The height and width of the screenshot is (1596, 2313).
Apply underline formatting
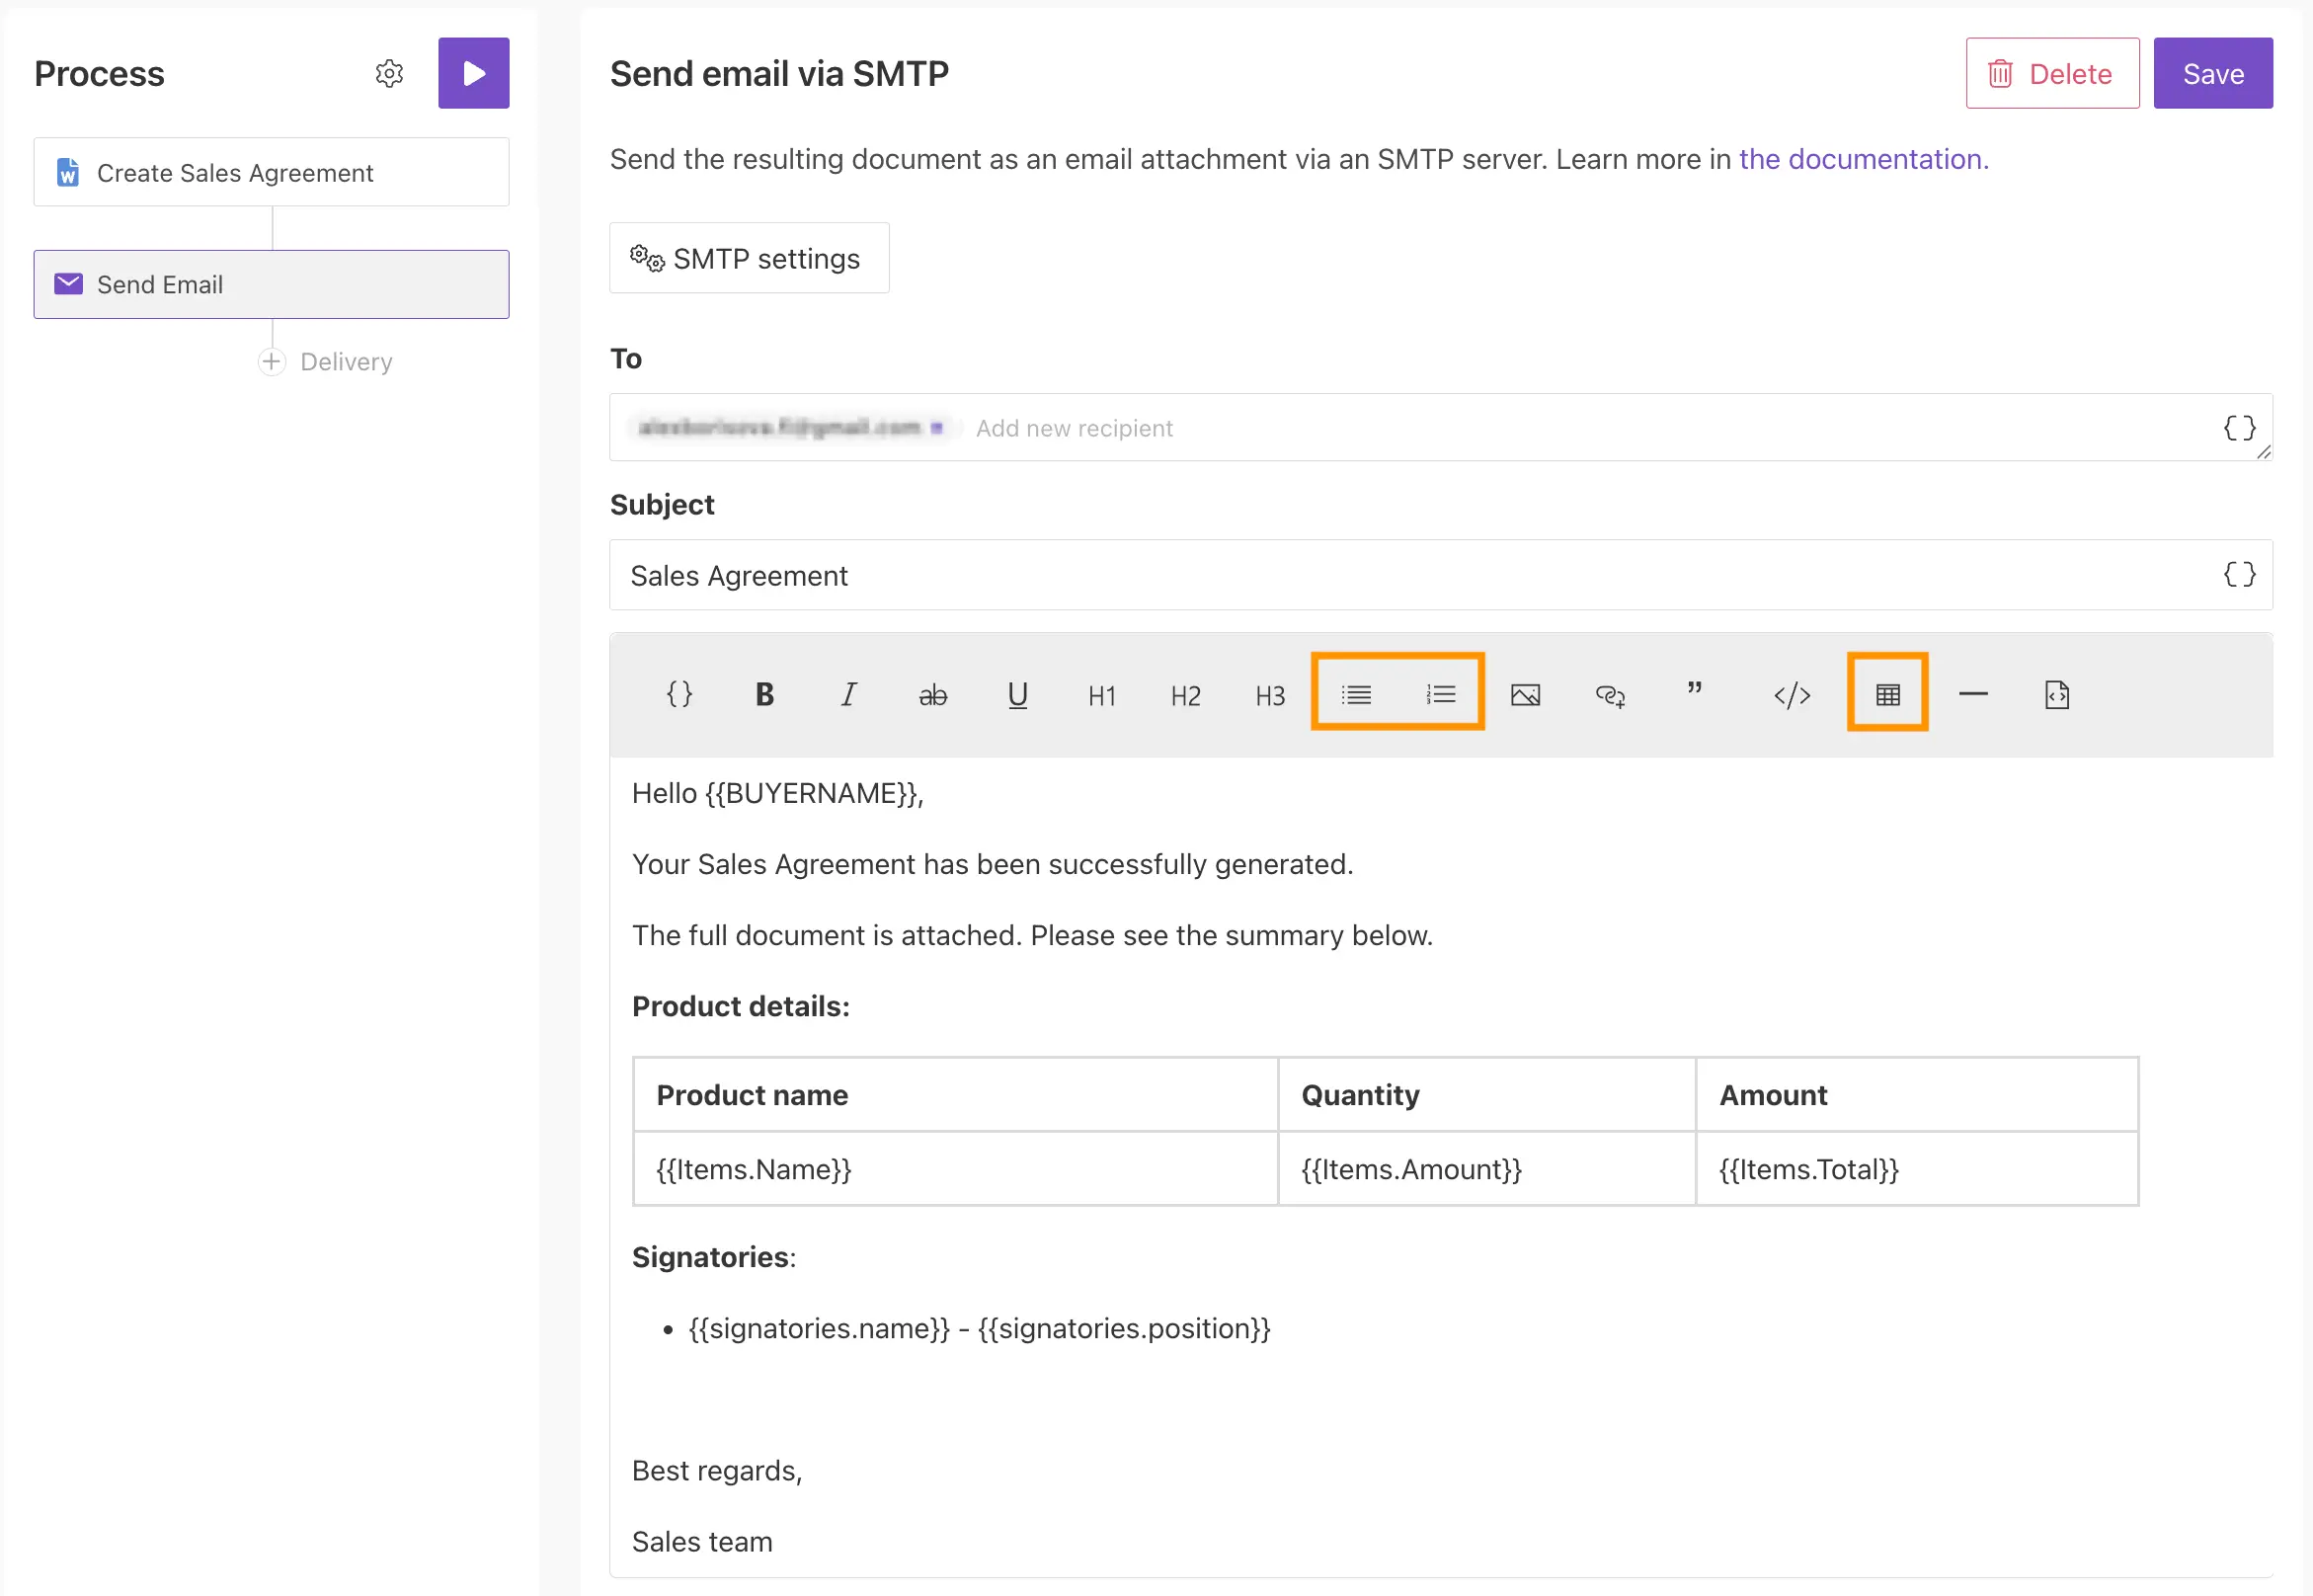[x=1017, y=695]
